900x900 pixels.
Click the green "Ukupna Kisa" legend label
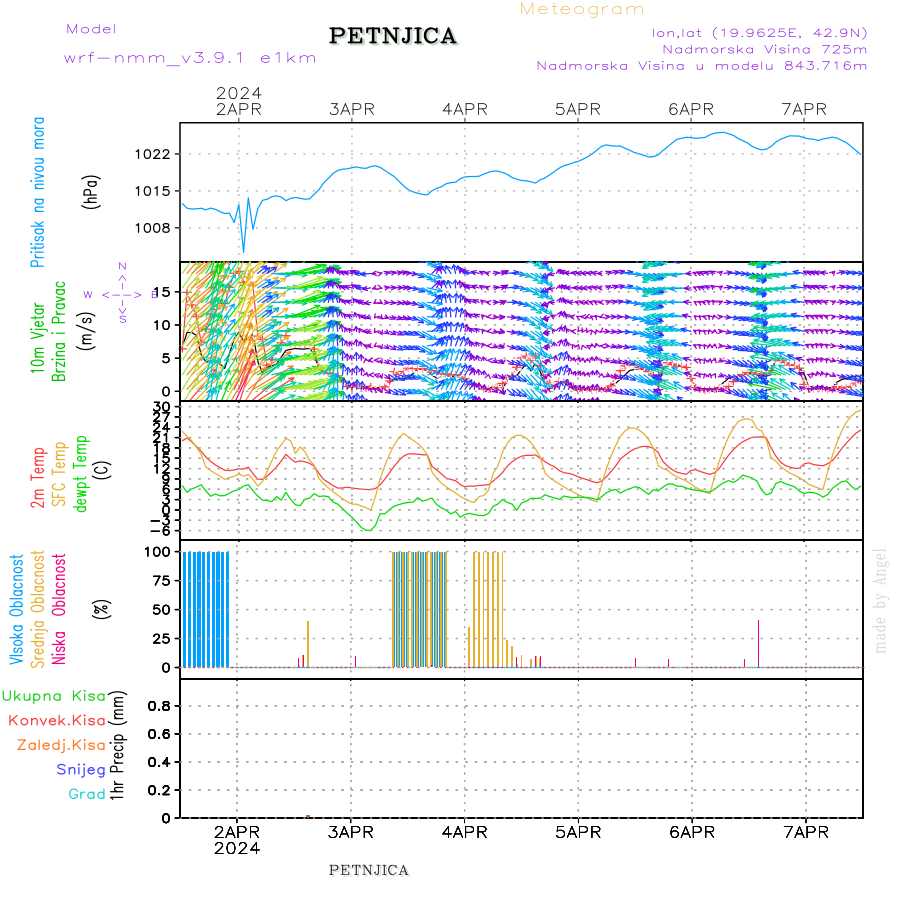[54, 696]
